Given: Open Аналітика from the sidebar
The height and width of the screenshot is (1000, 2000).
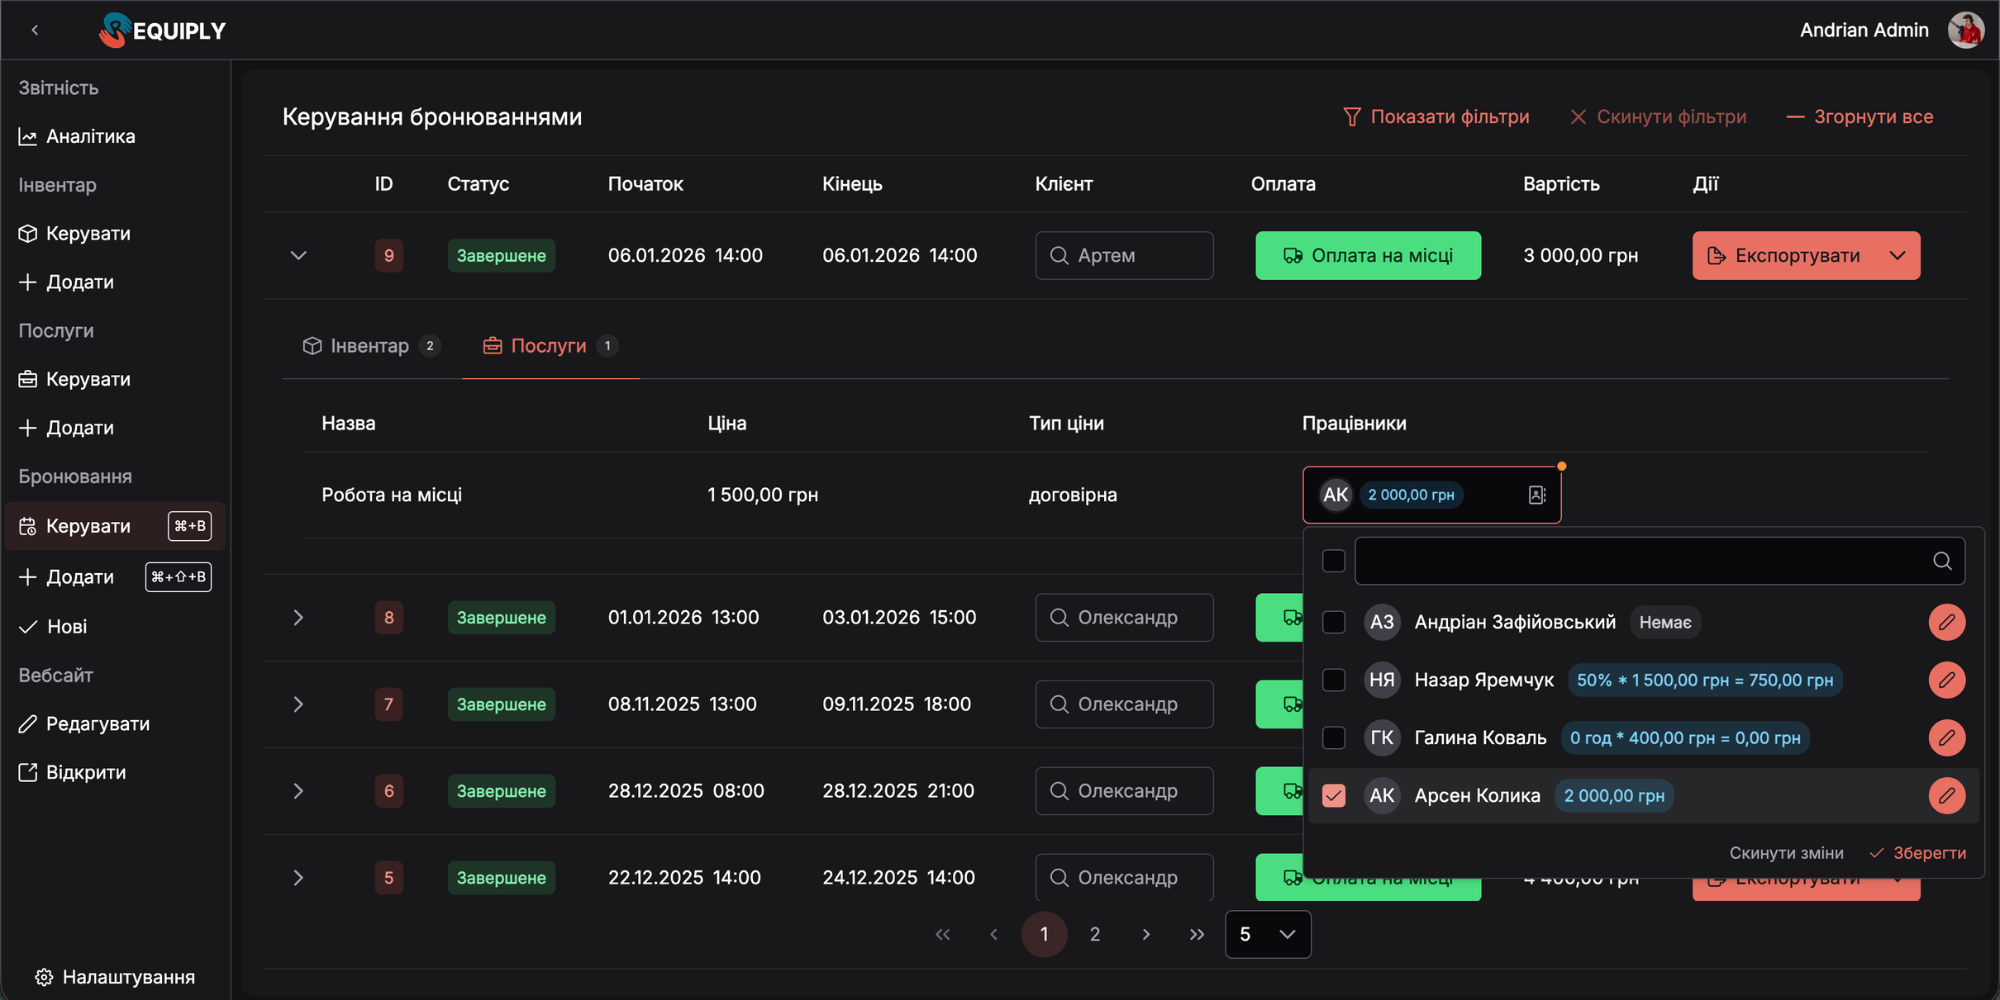Looking at the screenshot, I should coord(90,137).
